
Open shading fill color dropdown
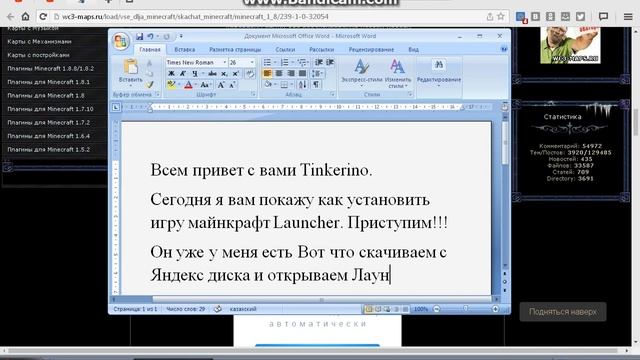point(275,84)
